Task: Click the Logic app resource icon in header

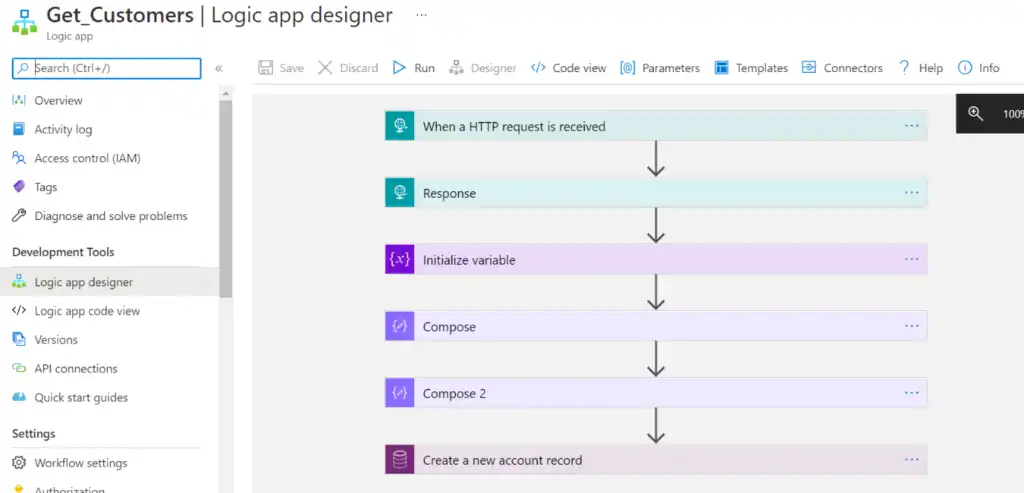Action: (24, 22)
